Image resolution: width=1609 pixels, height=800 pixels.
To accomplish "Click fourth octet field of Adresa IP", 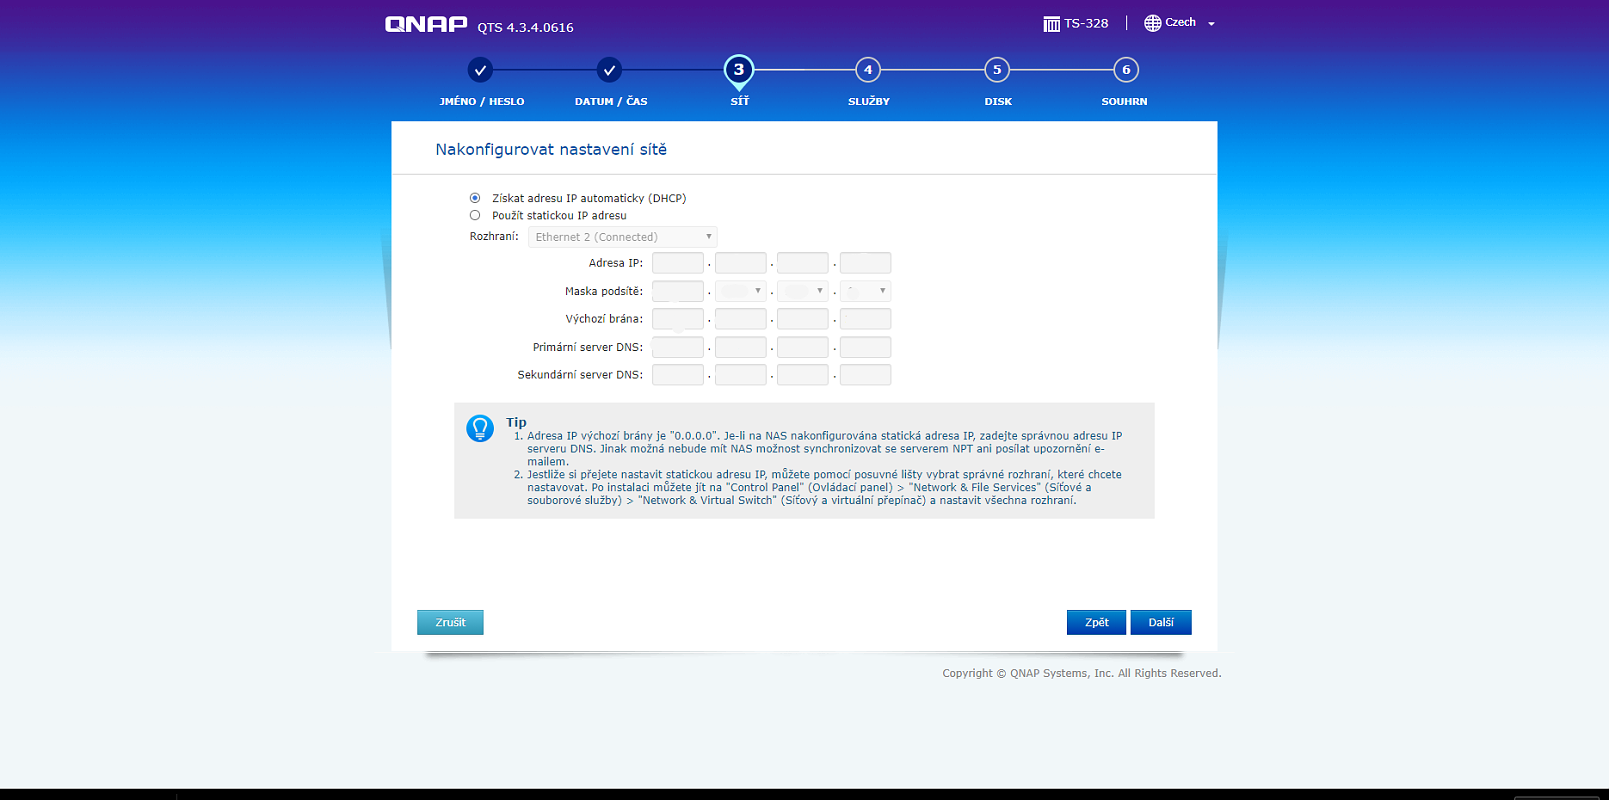I will click(x=866, y=263).
